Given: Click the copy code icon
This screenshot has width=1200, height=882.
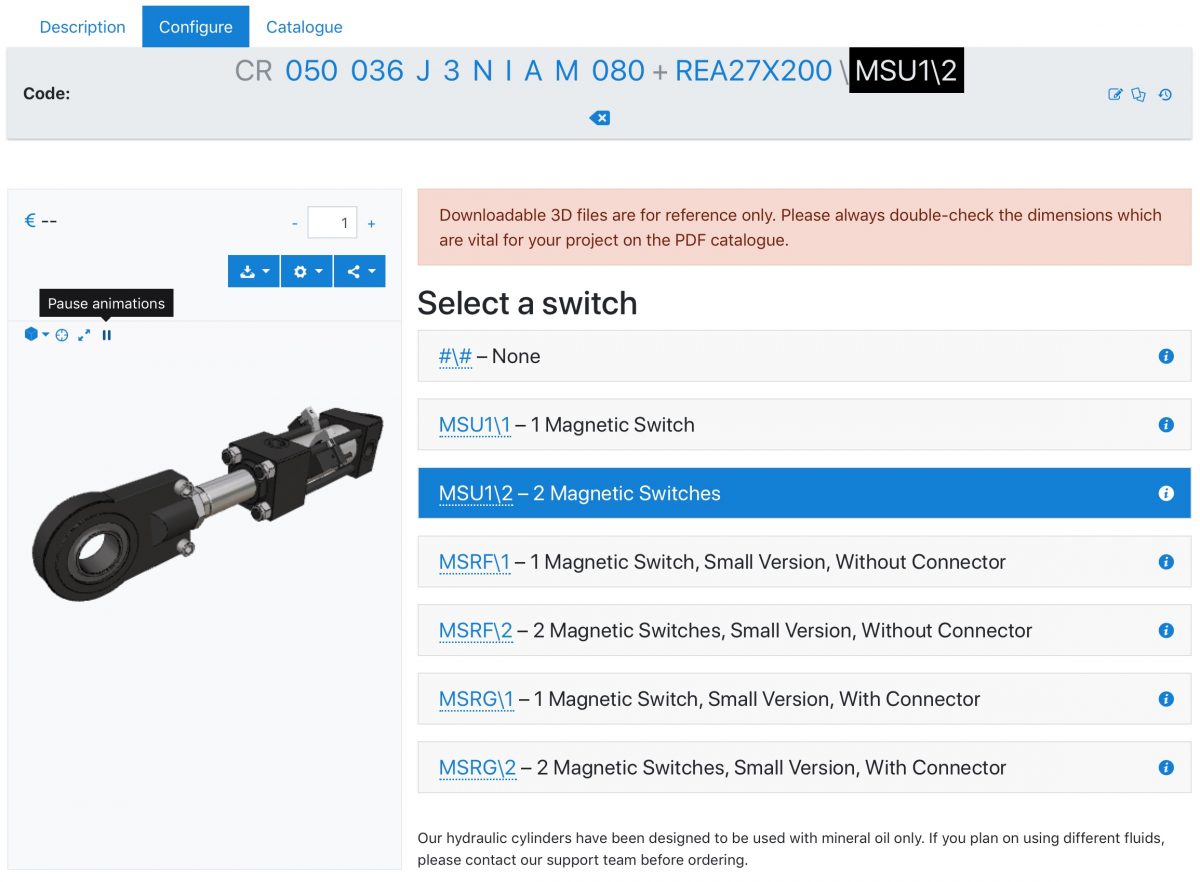Looking at the screenshot, I should (x=1139, y=95).
